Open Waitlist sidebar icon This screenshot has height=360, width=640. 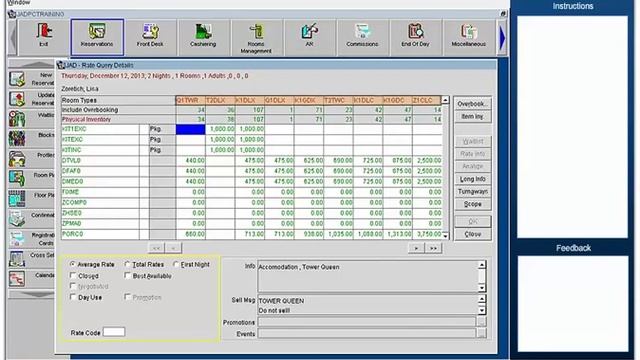pyautogui.click(x=17, y=119)
